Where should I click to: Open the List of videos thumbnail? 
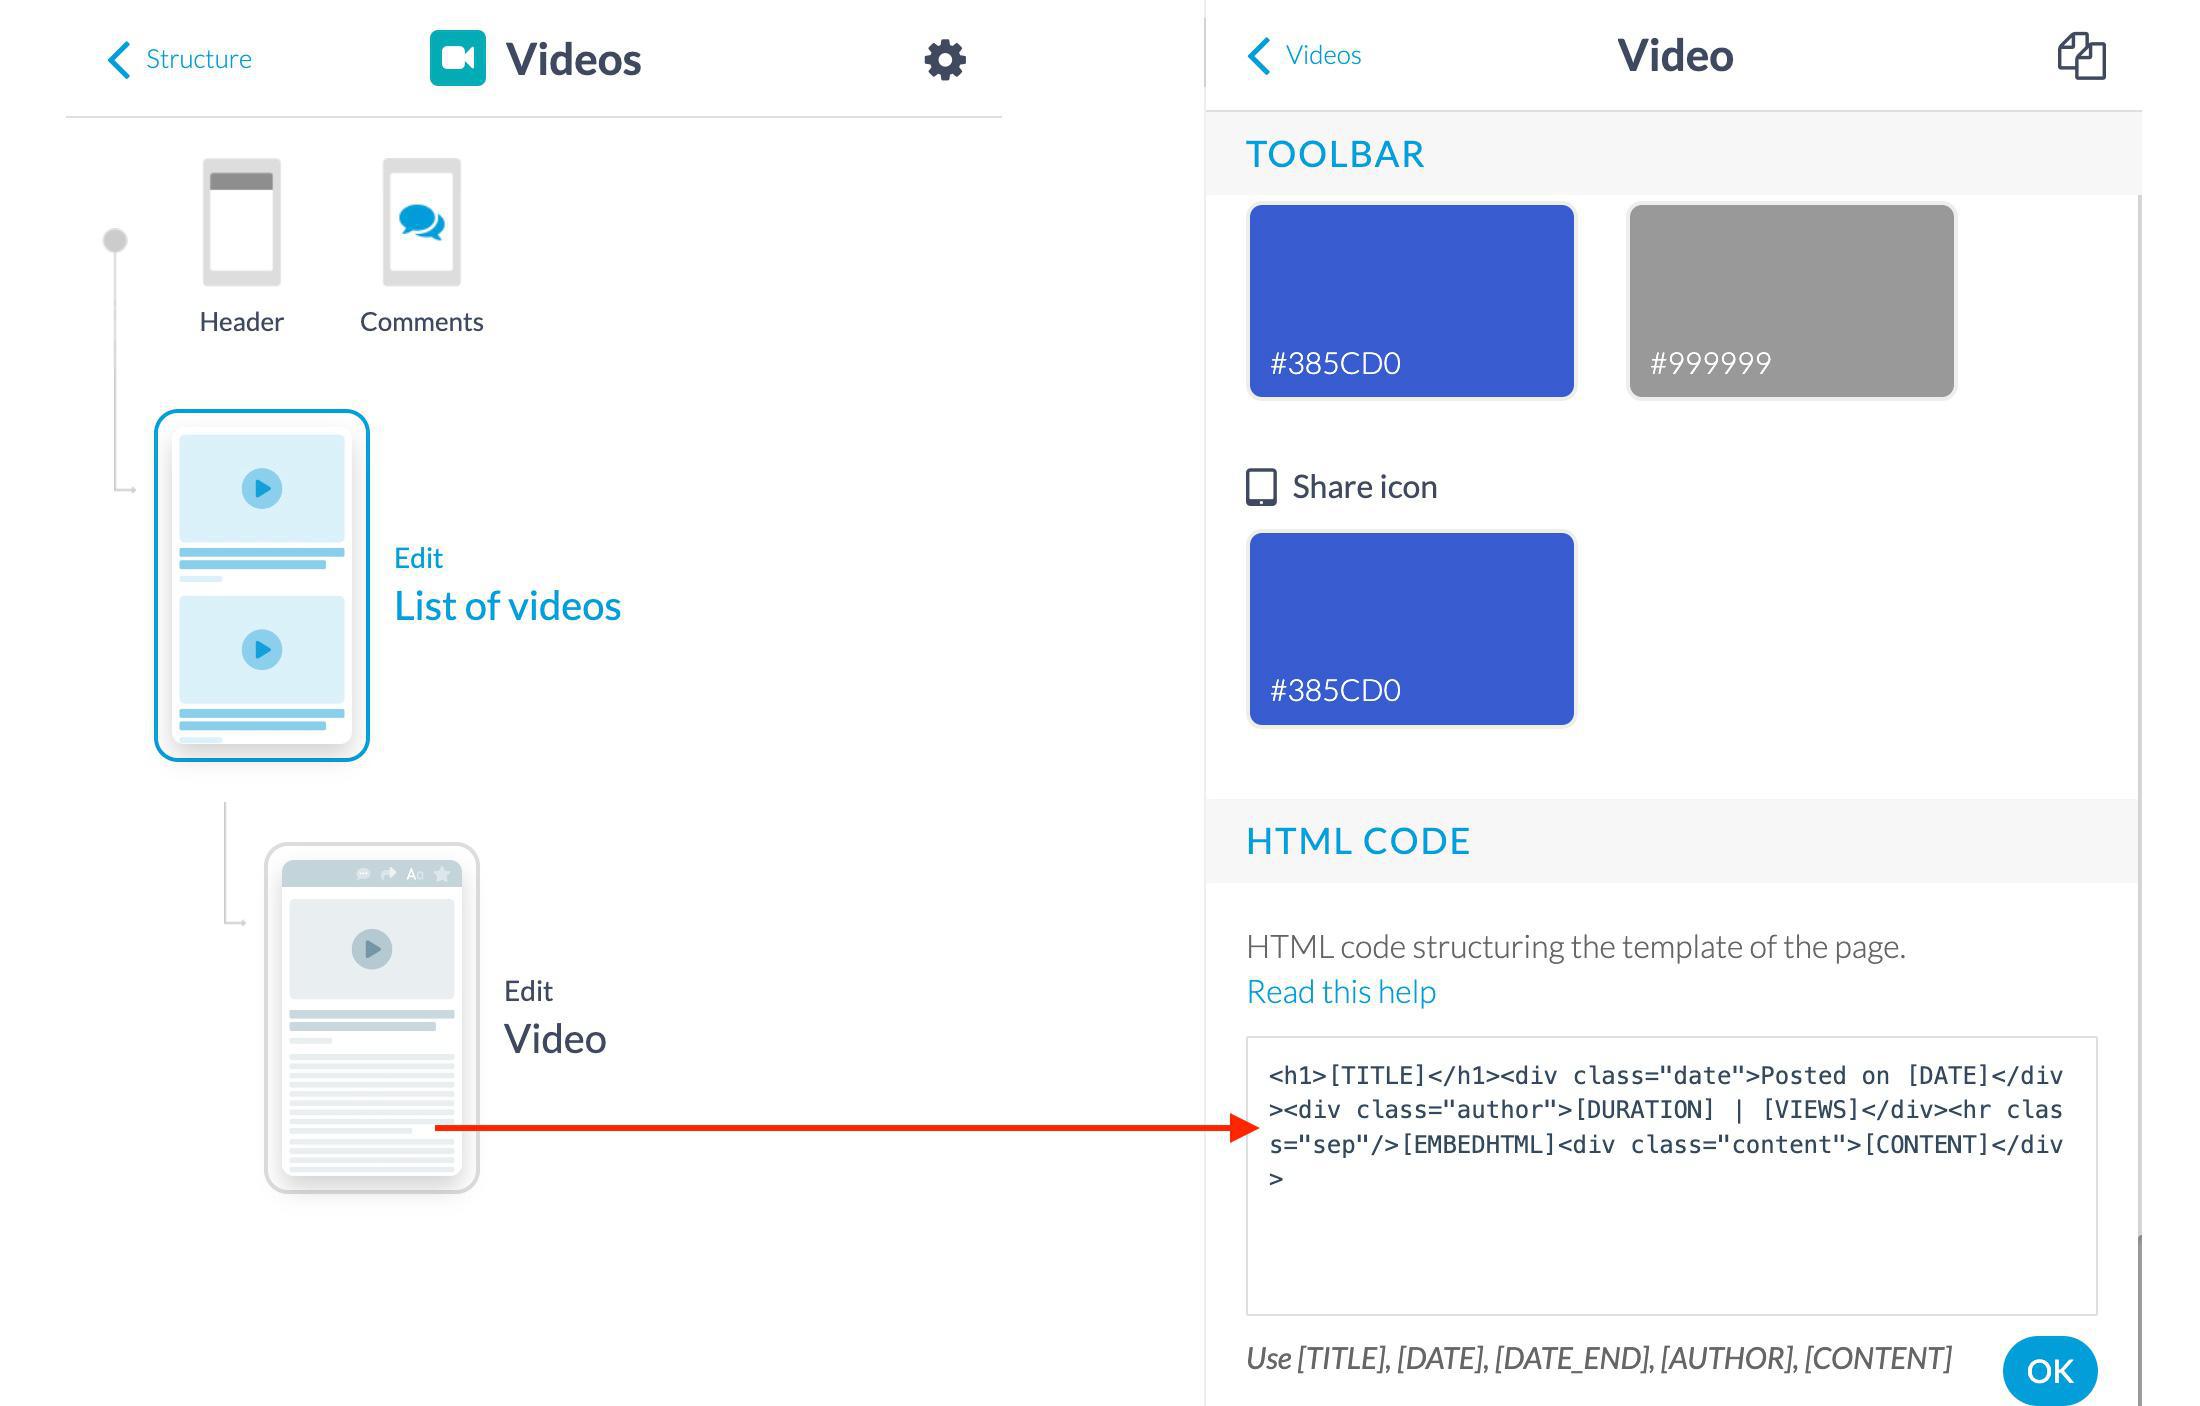262,585
